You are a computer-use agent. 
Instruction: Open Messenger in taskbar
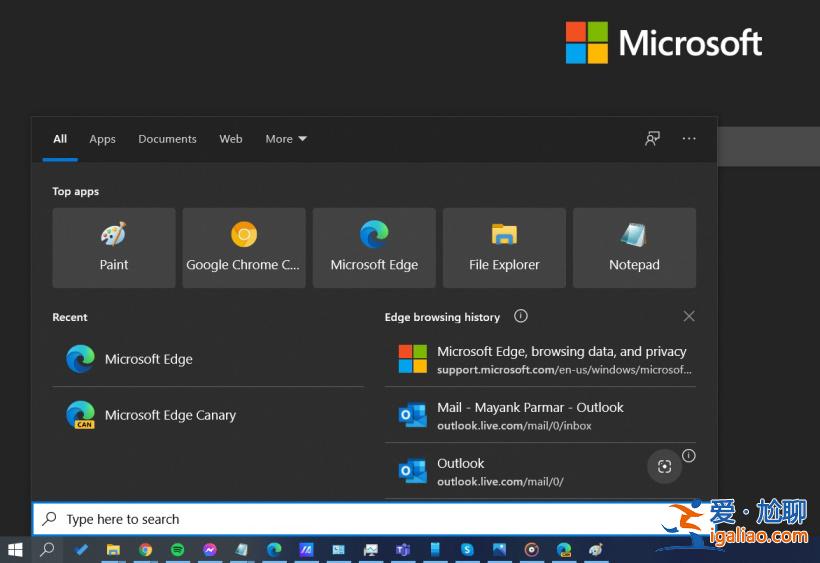coord(210,549)
